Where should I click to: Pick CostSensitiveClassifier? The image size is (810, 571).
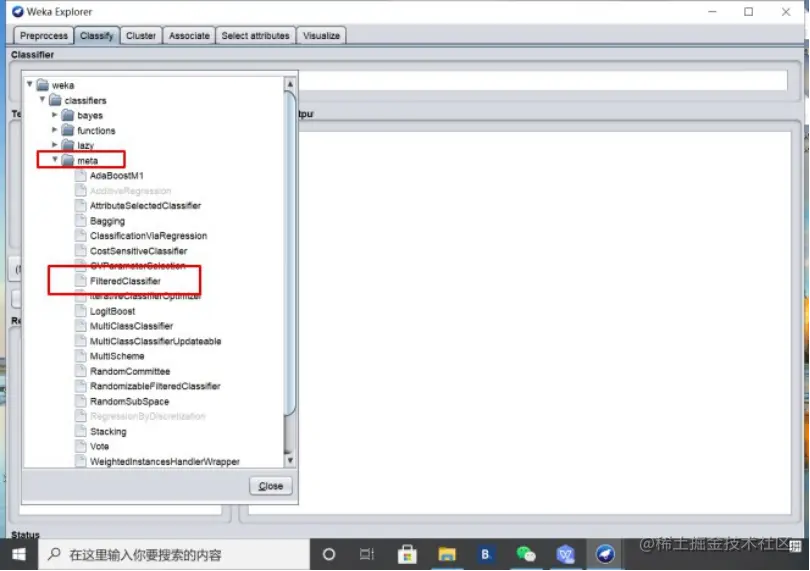[x=138, y=251]
